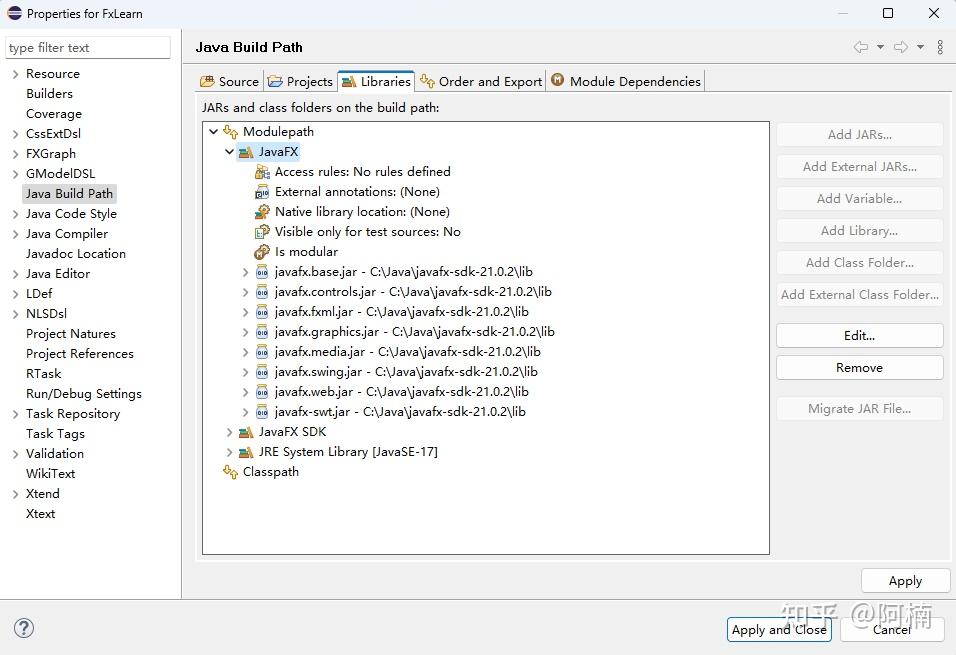956x655 pixels.
Task: Click the help question mark icon
Action: pos(24,628)
